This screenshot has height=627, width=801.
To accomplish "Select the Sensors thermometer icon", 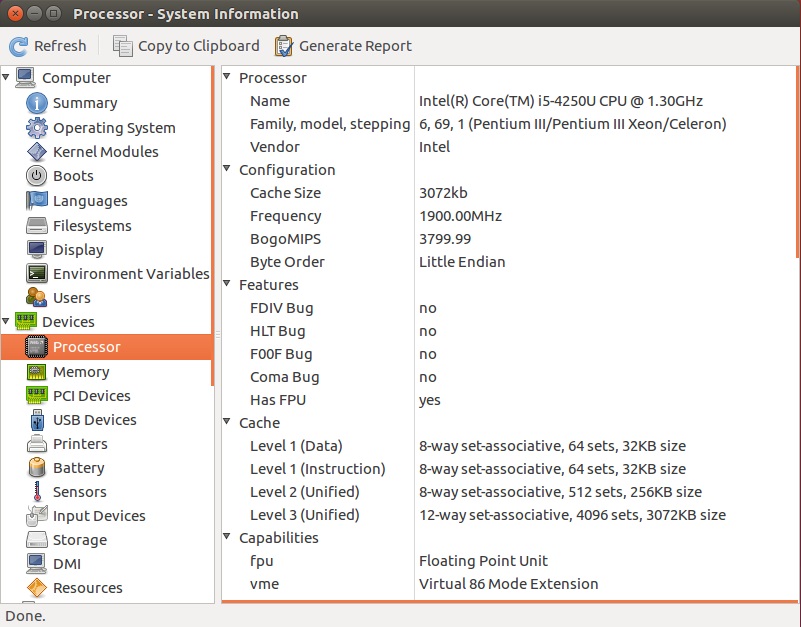I will (x=37, y=492).
